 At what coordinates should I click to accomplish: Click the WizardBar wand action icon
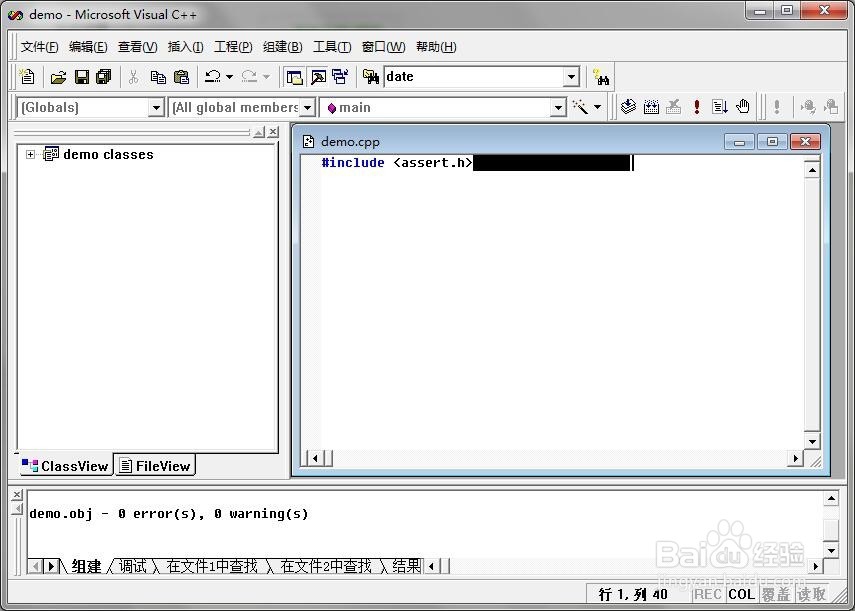pyautogui.click(x=580, y=107)
